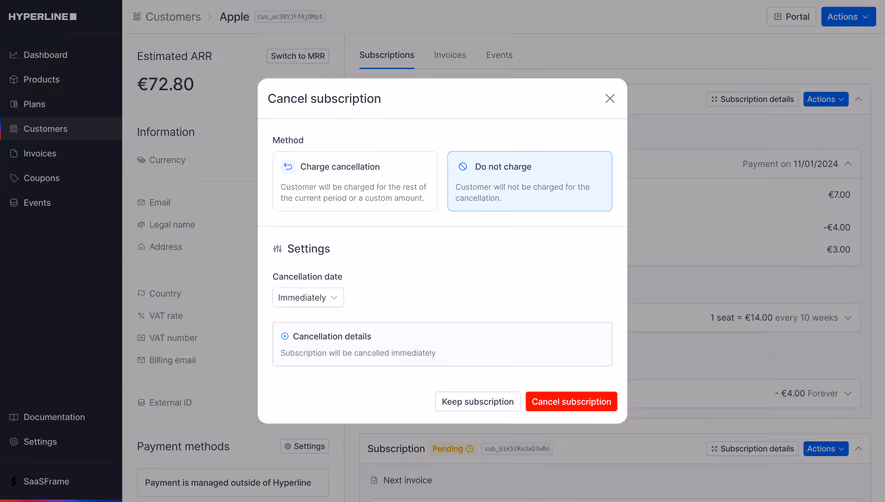This screenshot has height=502, width=885.
Task: Switch to the Invoices tab
Action: (x=450, y=55)
